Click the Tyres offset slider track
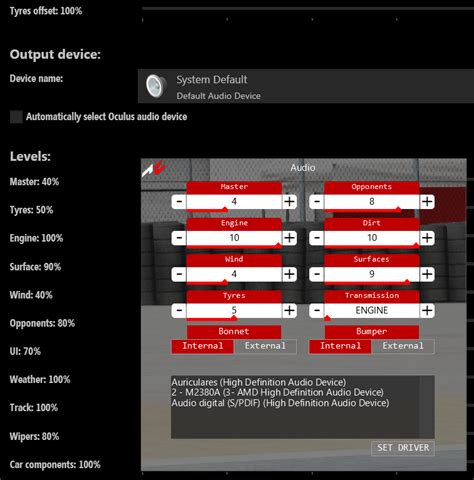Viewport: 474px width, 480px height. pyautogui.click(x=308, y=9)
